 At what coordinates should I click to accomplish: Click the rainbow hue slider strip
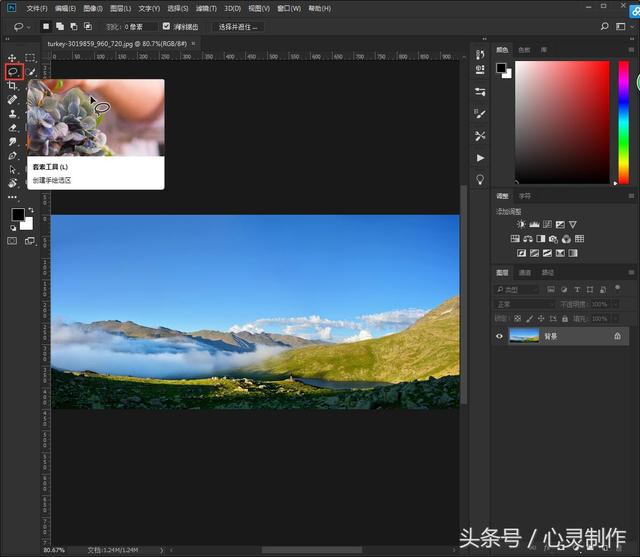pyautogui.click(x=623, y=122)
